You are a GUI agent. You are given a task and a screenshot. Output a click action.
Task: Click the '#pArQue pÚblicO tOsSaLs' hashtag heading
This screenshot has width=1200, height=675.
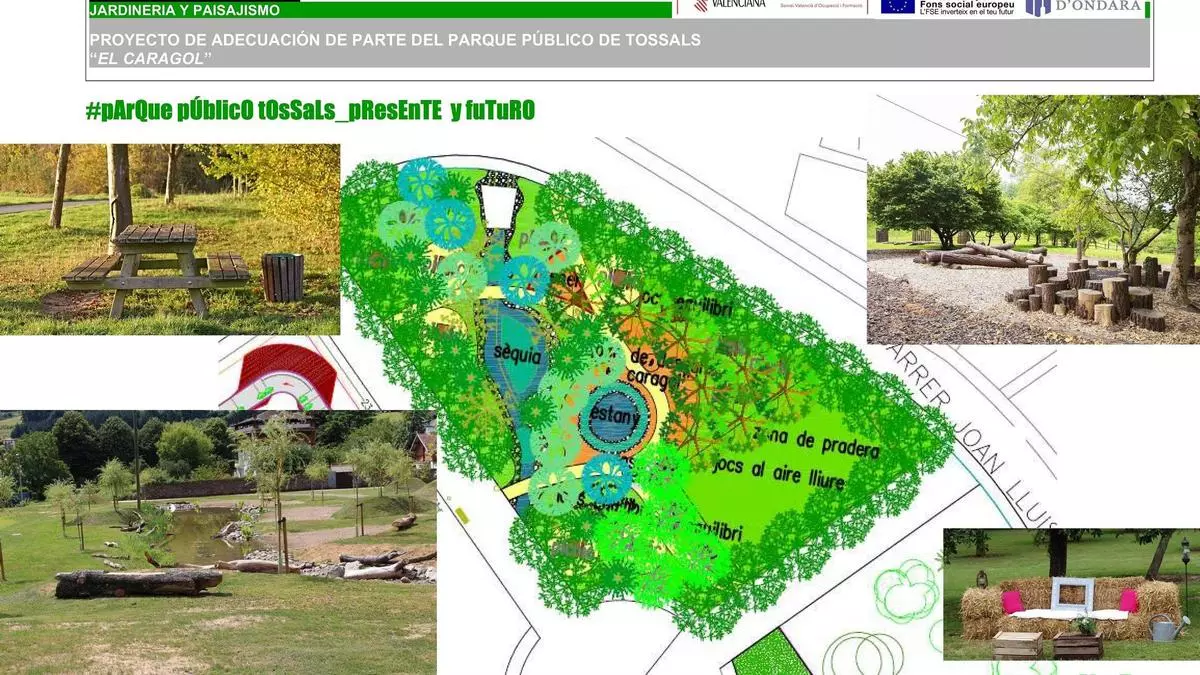pyautogui.click(x=311, y=111)
